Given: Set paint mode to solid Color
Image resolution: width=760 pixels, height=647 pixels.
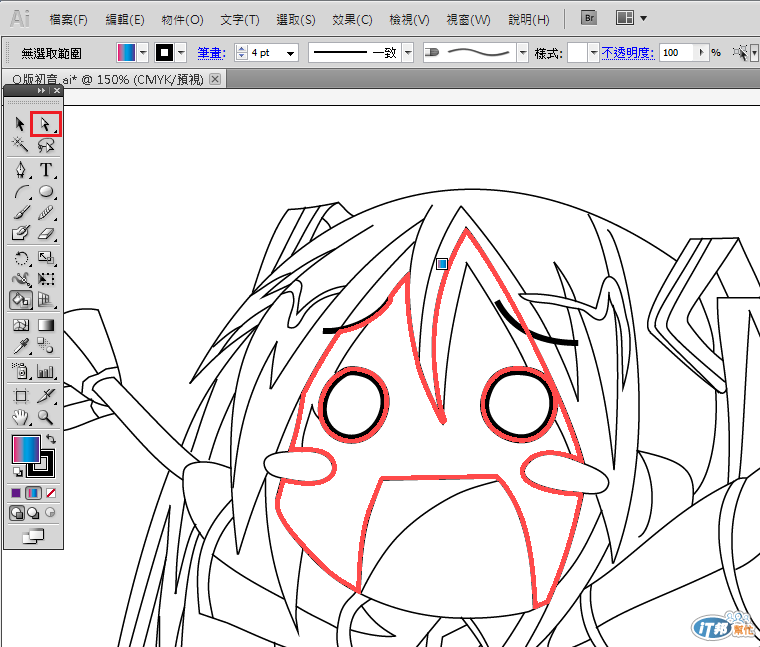Looking at the screenshot, I should (16, 493).
